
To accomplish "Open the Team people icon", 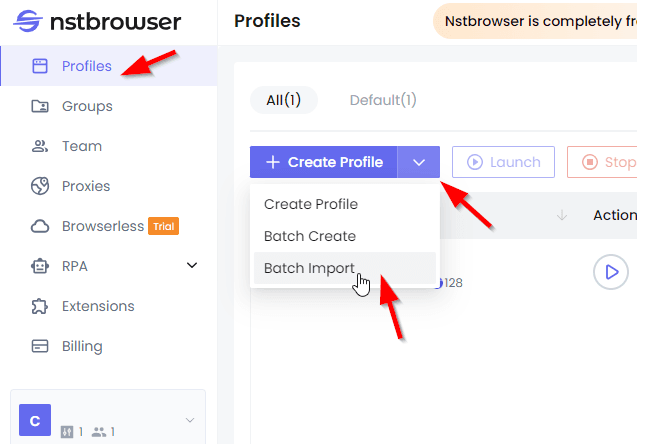I will tap(40, 146).
